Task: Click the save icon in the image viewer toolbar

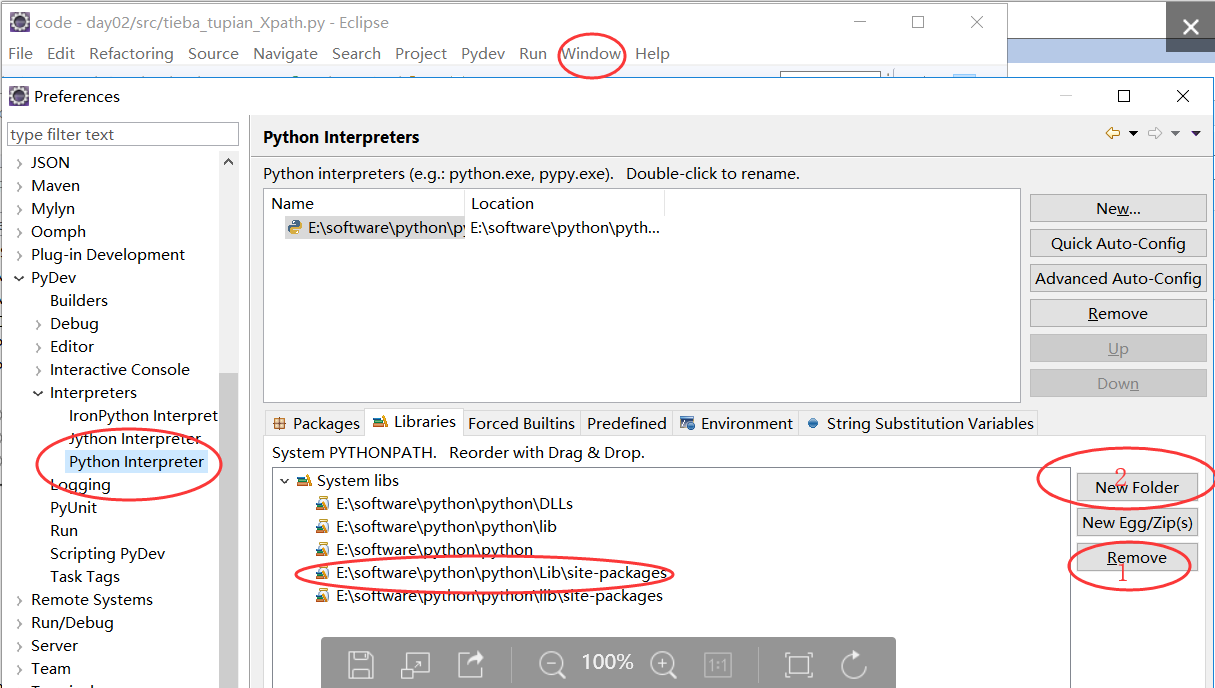Action: (361, 664)
